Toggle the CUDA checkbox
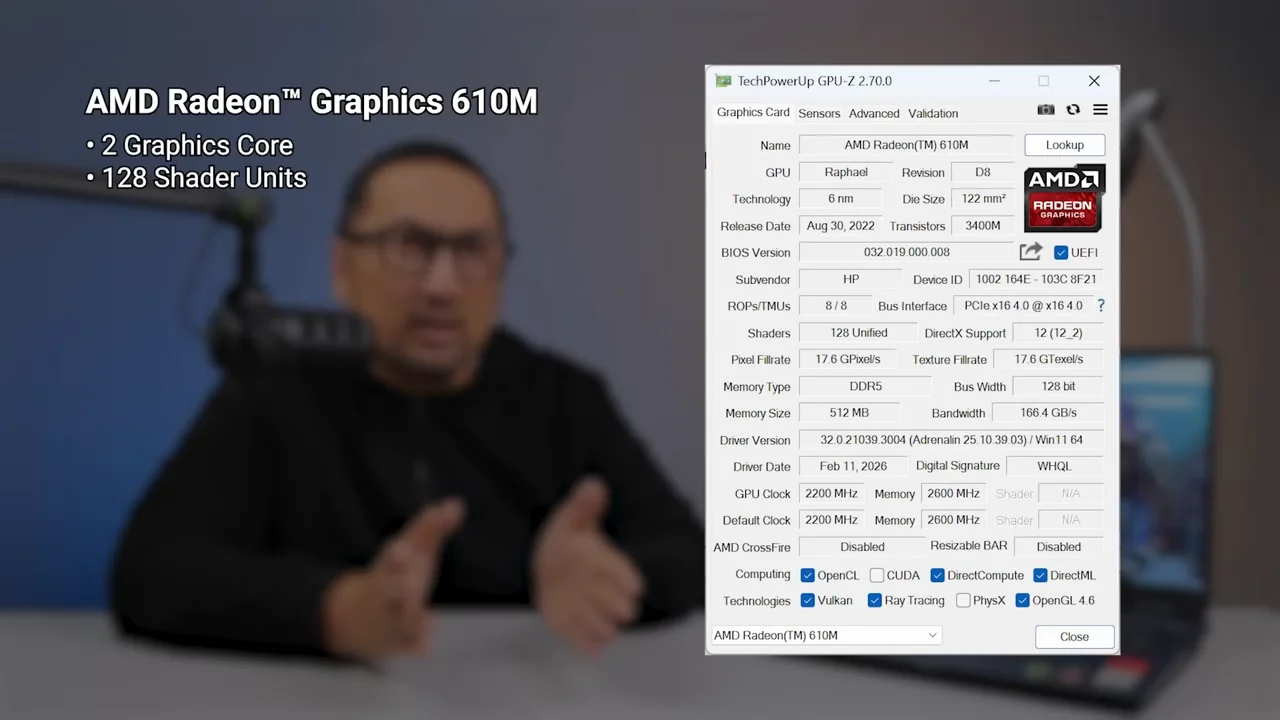This screenshot has width=1280, height=720. pos(877,575)
